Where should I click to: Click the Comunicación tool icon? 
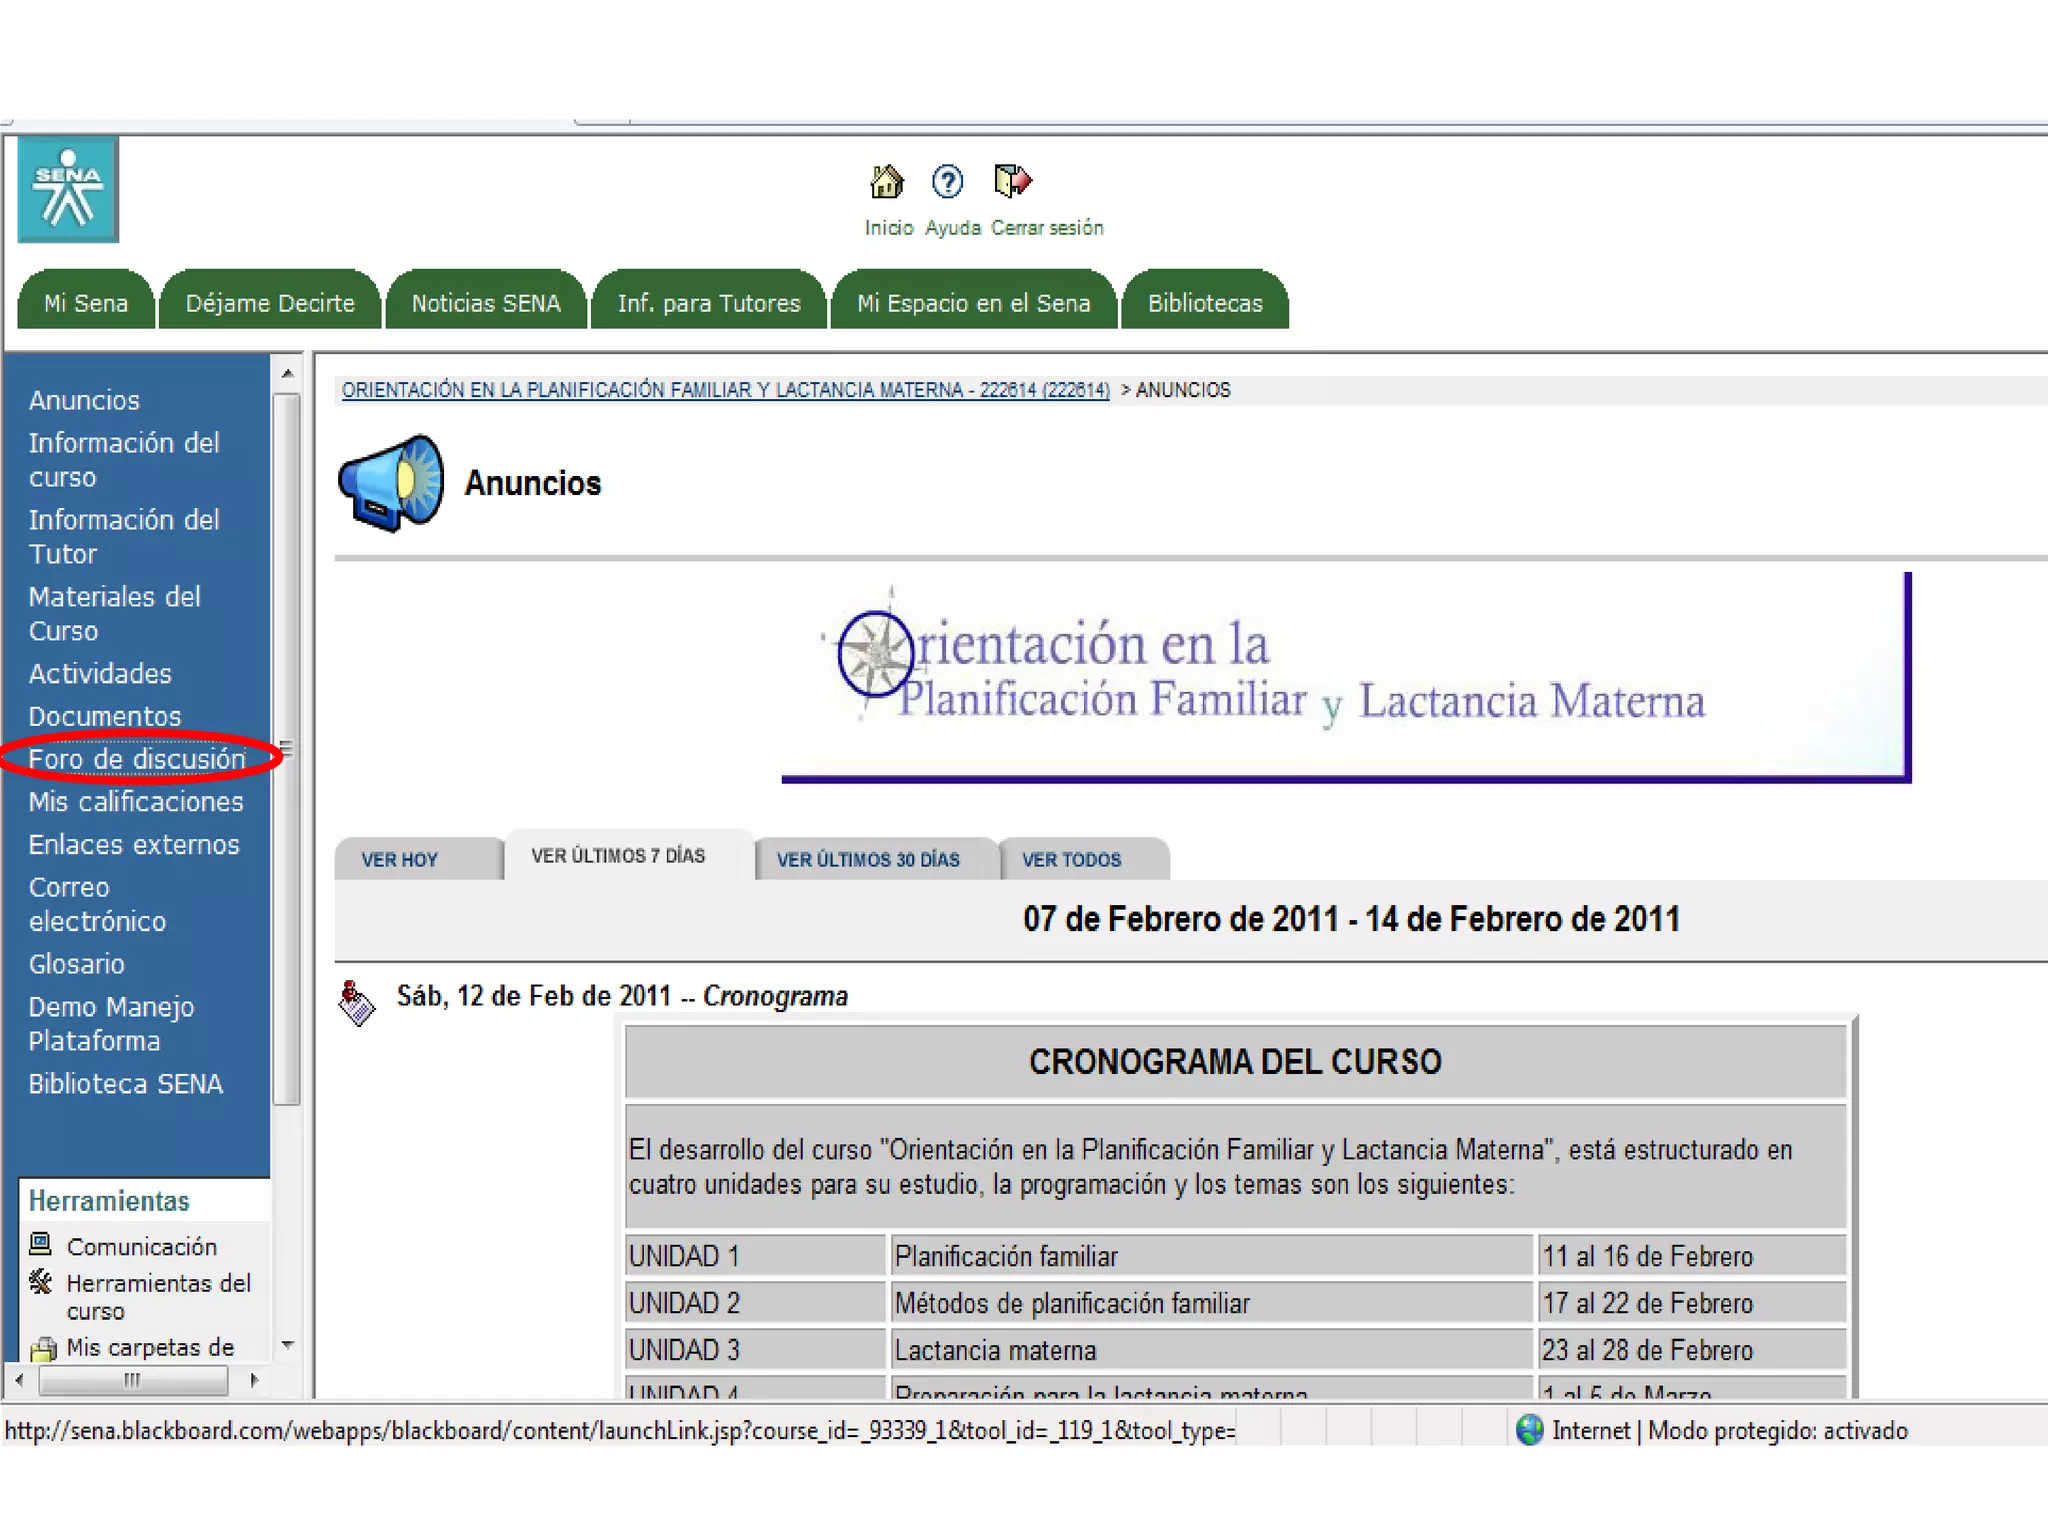click(x=40, y=1244)
